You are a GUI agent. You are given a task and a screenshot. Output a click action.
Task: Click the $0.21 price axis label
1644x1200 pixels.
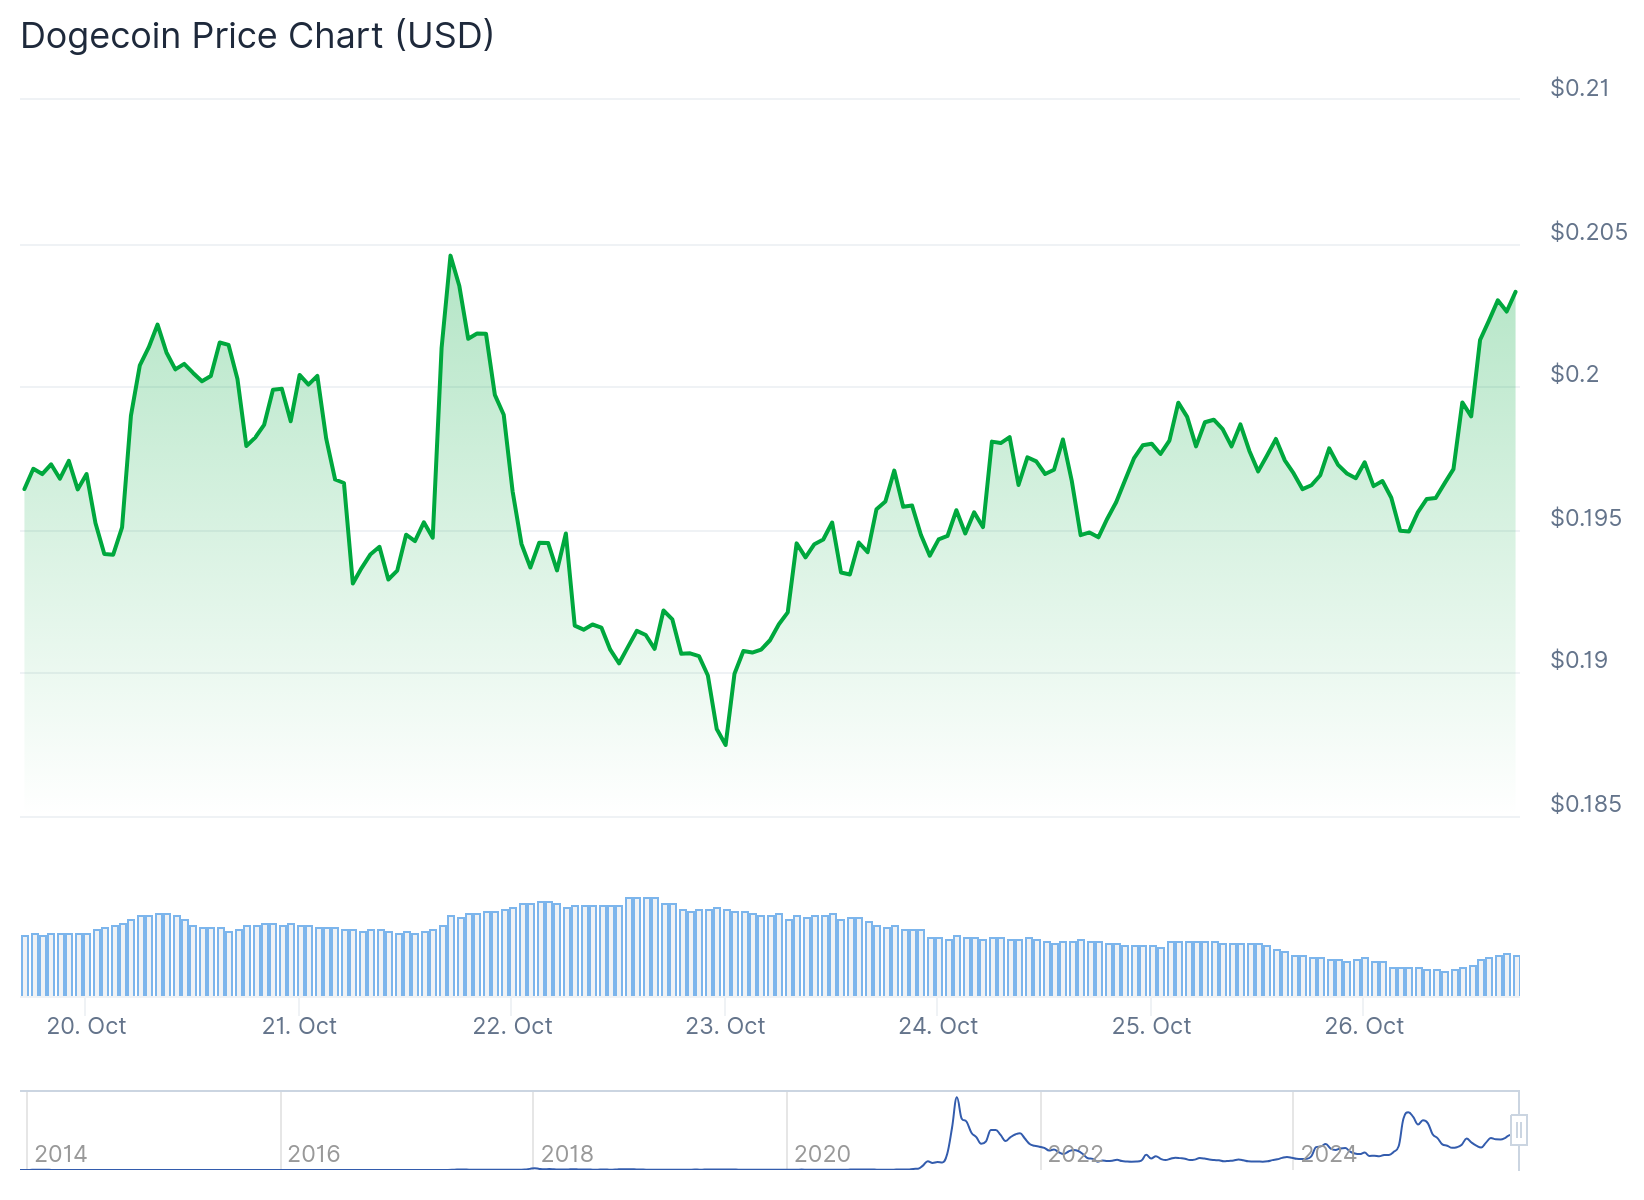click(1580, 88)
